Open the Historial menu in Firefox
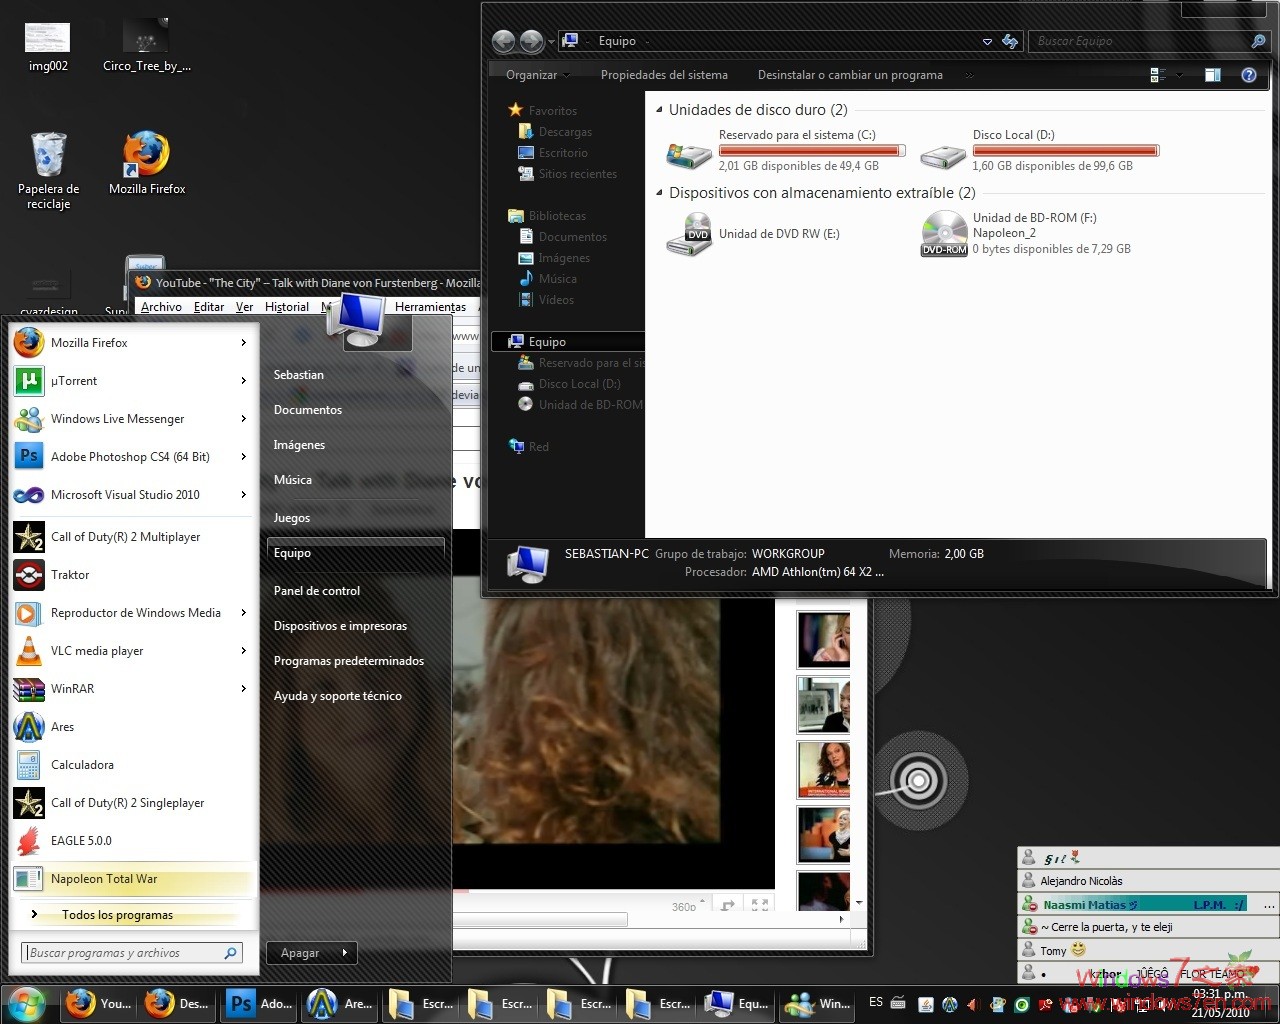Screen dimensions: 1280x1024 click(x=287, y=307)
